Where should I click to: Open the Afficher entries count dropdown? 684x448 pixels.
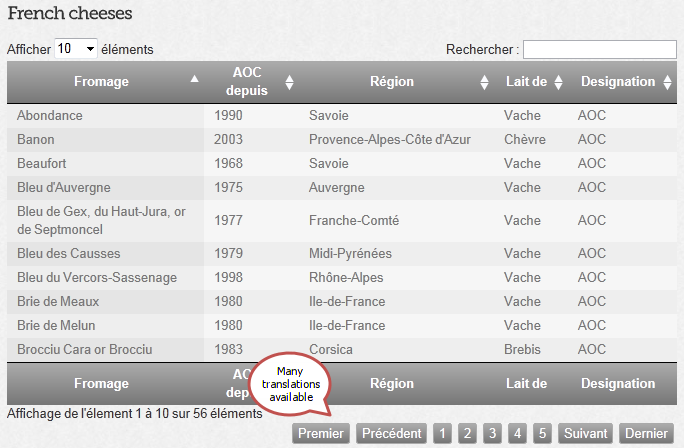pyautogui.click(x=75, y=48)
